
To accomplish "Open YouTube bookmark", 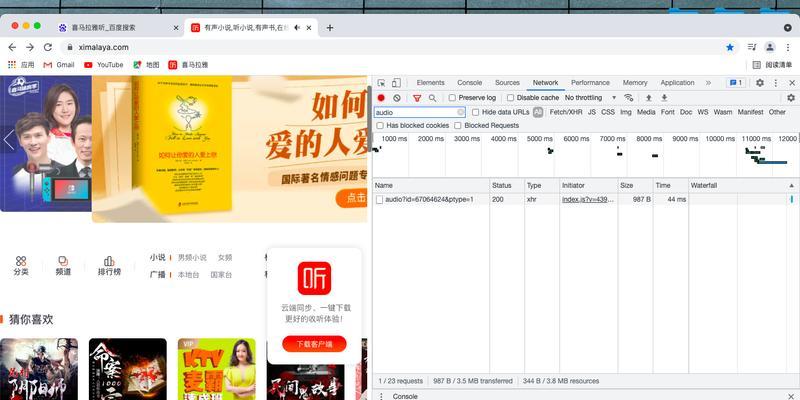I will tap(104, 65).
